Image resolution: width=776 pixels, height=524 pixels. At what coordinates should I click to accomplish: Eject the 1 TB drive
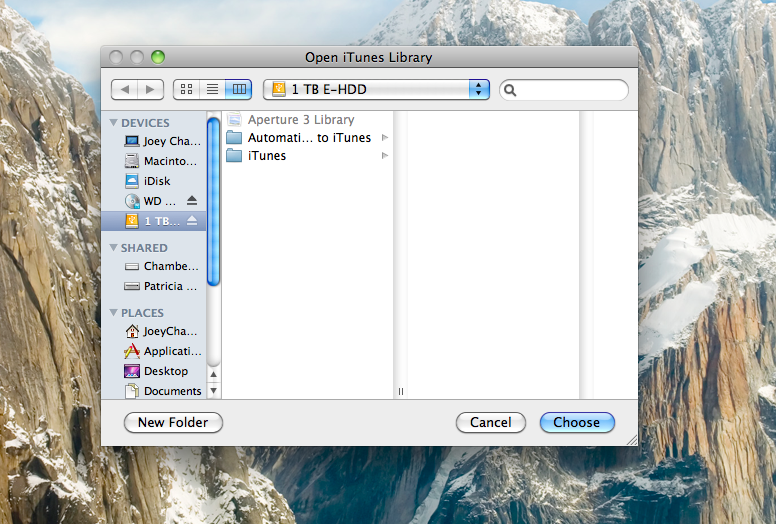192,221
